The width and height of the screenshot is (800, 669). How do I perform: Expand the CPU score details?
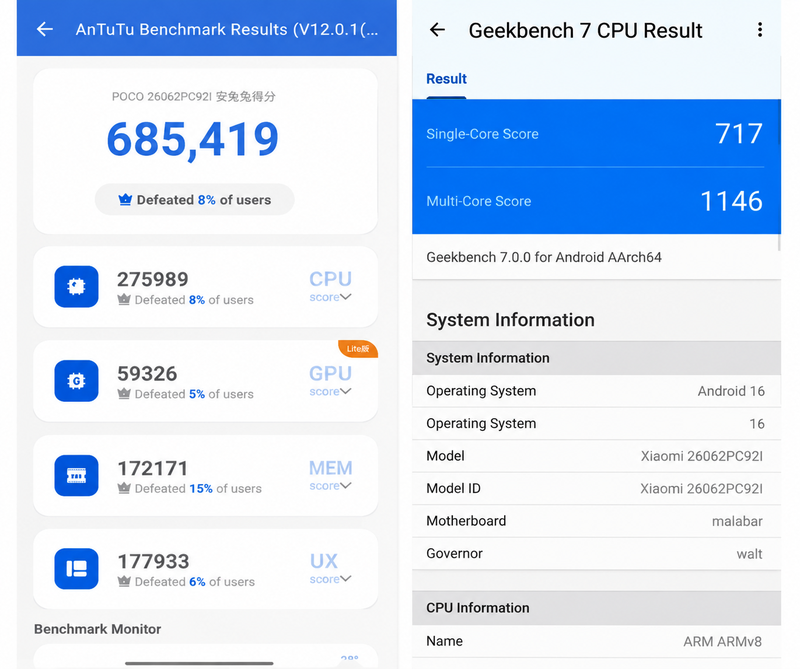(x=330, y=286)
